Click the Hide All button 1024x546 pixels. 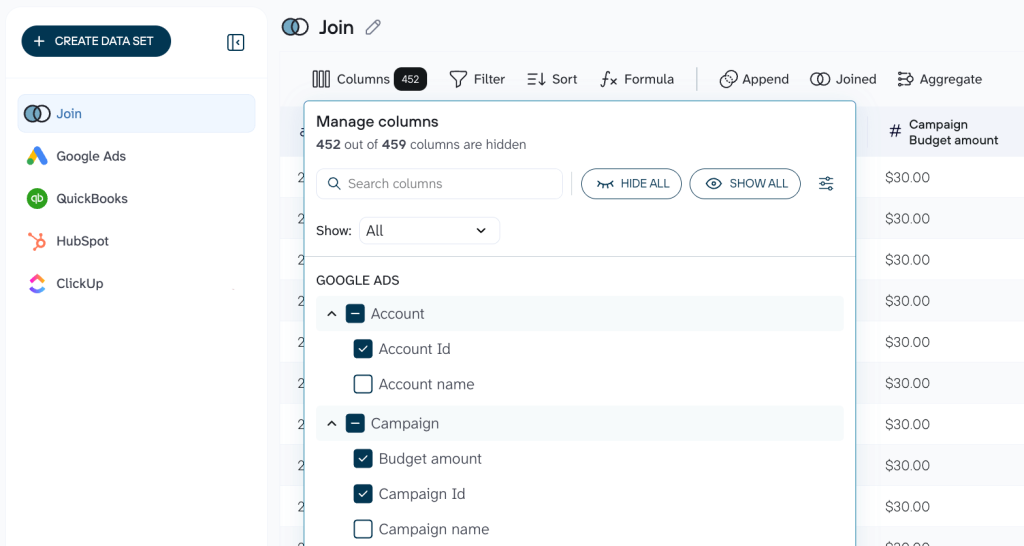tap(632, 184)
